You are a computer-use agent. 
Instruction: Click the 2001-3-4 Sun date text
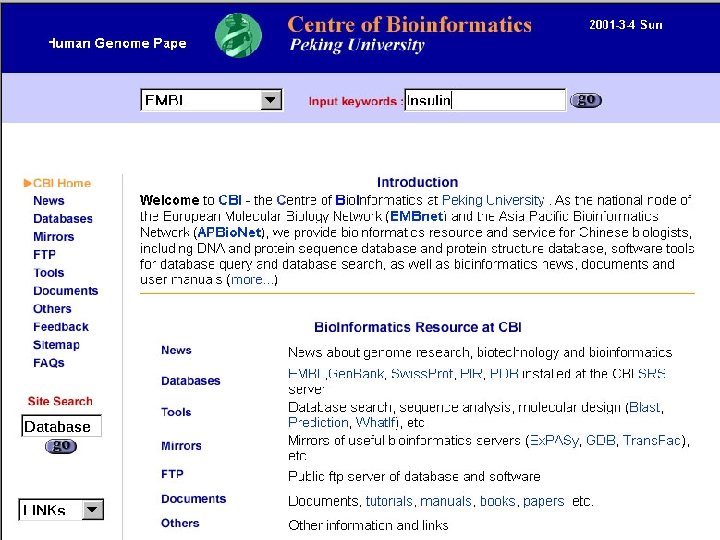[x=626, y=25]
